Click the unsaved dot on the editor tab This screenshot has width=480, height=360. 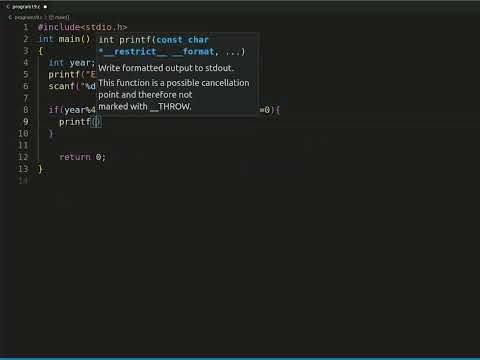pos(45,7)
